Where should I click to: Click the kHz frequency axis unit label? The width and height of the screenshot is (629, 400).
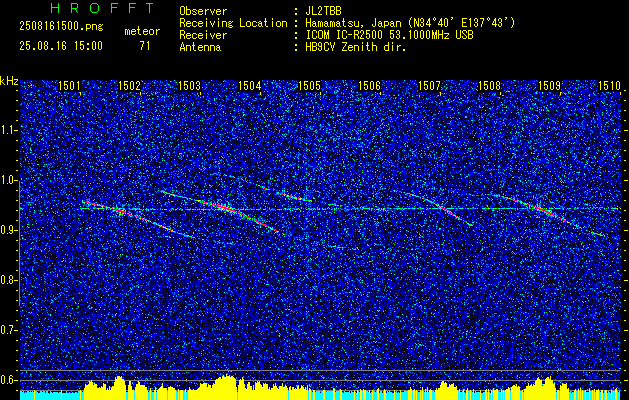pos(9,81)
